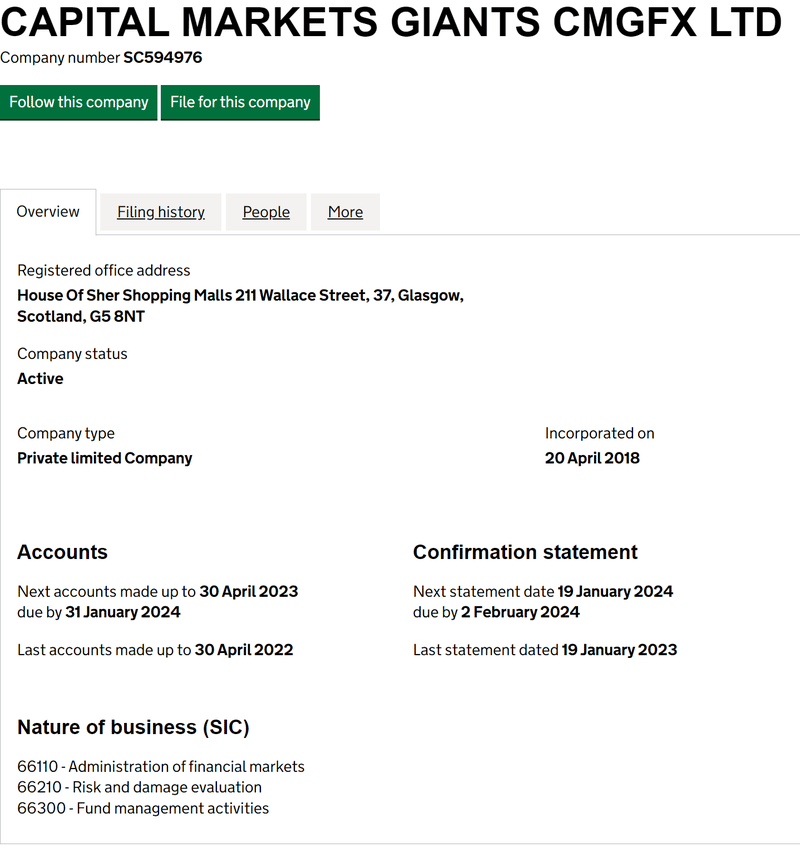Viewport: 800px width, 868px height.
Task: Open the People tab
Action: pyautogui.click(x=266, y=212)
